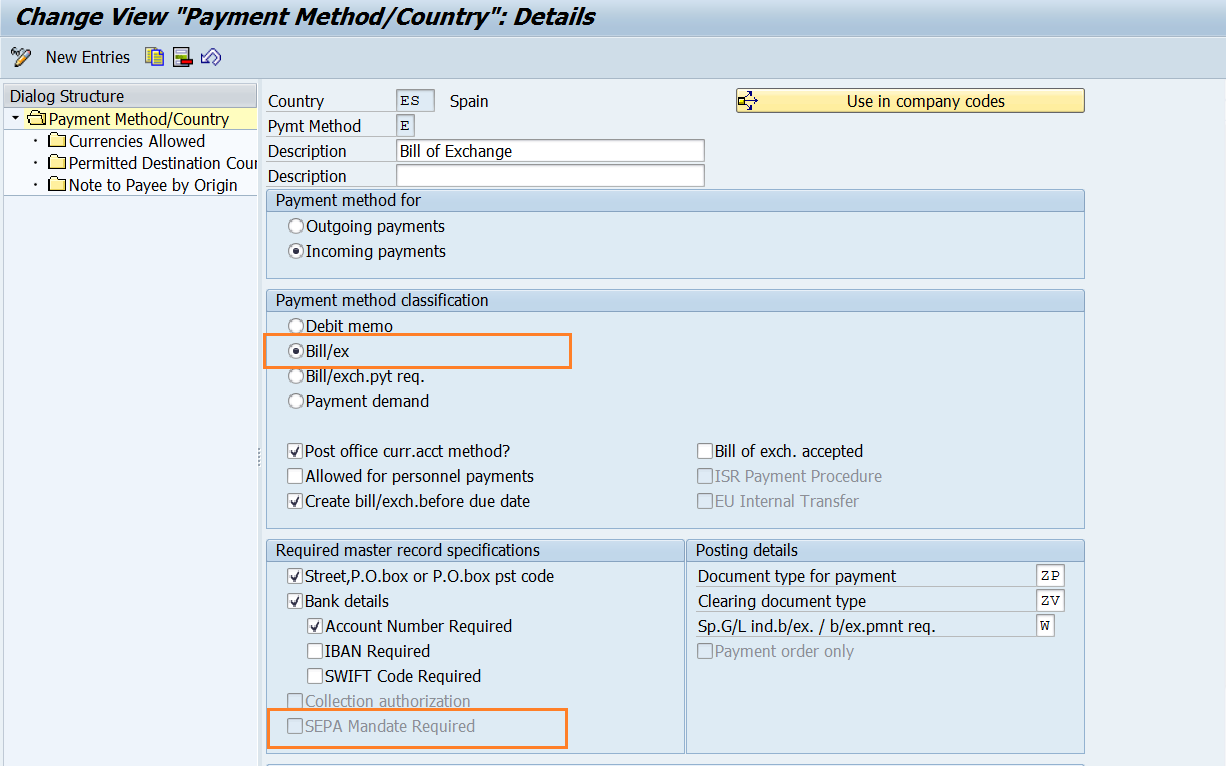
Task: Select the Outgoing payments radio button
Action: pyautogui.click(x=296, y=226)
